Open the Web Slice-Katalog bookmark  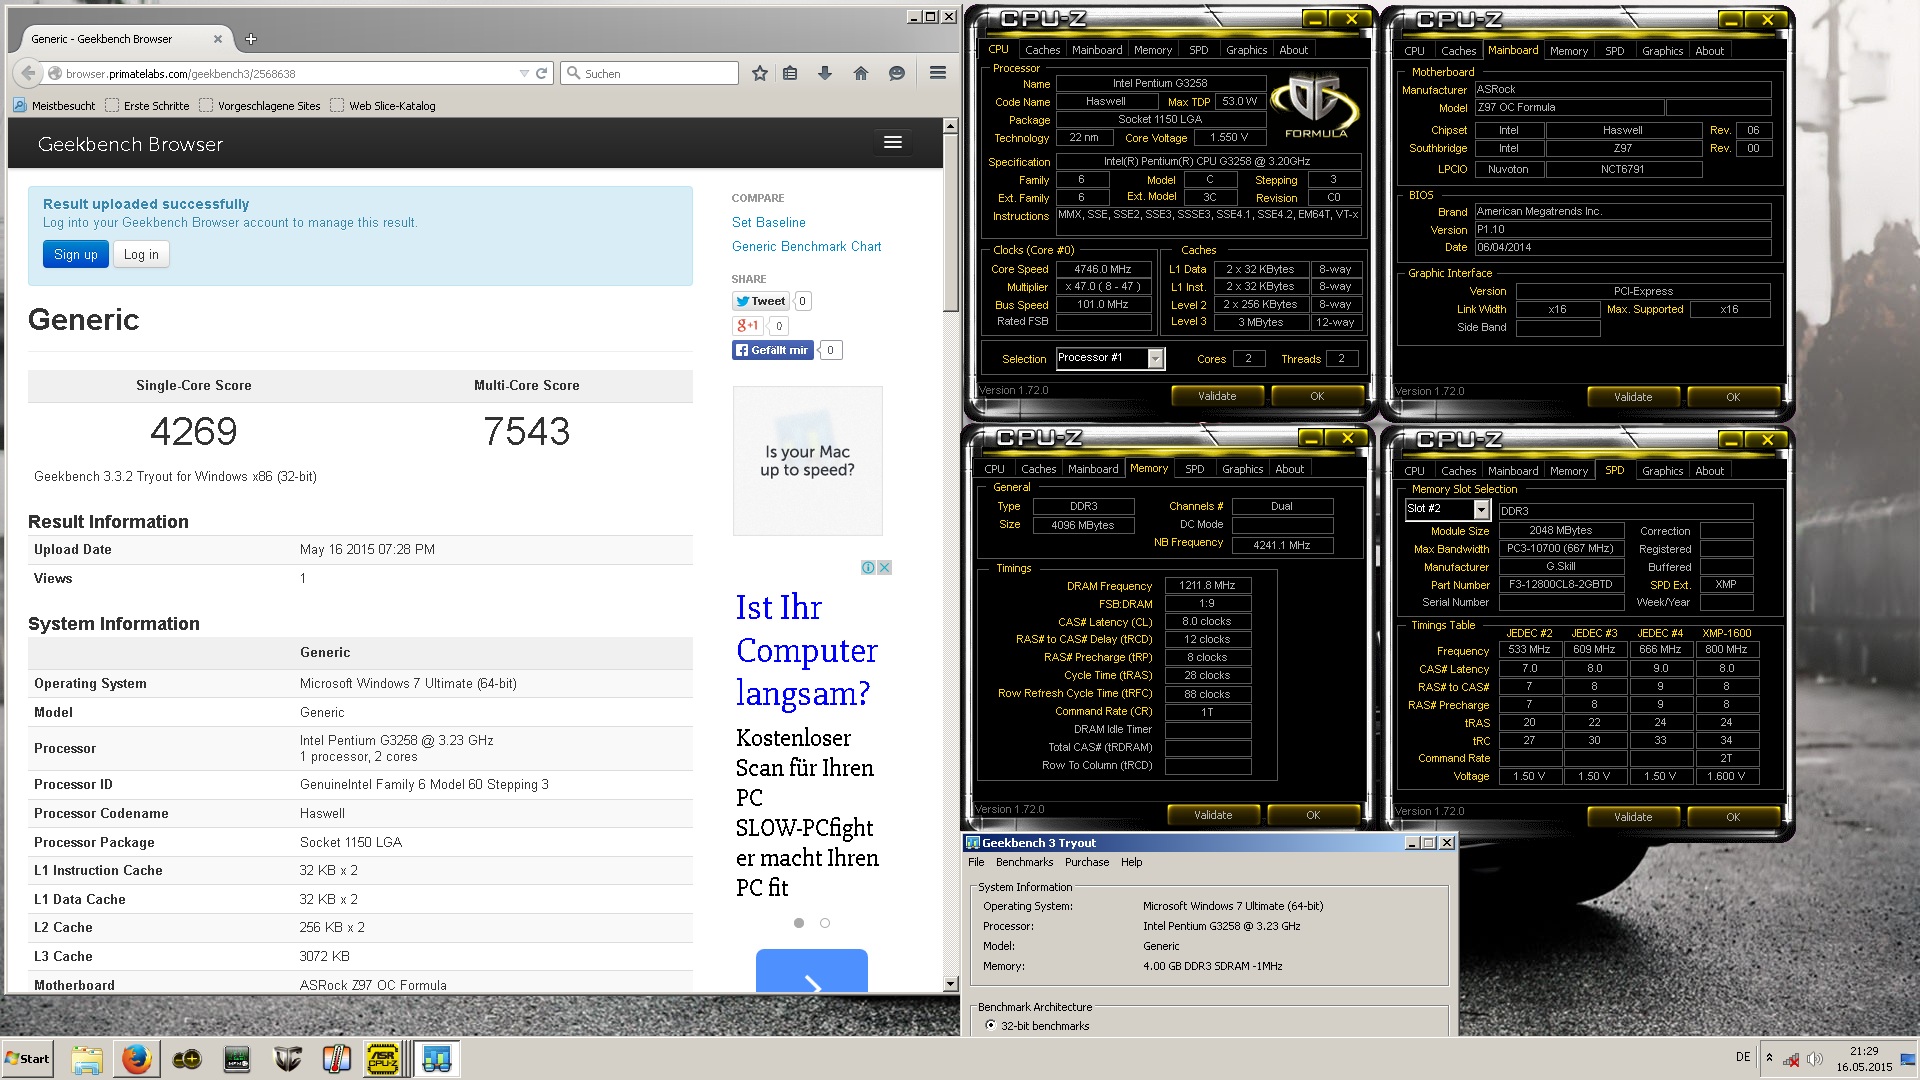pos(382,105)
